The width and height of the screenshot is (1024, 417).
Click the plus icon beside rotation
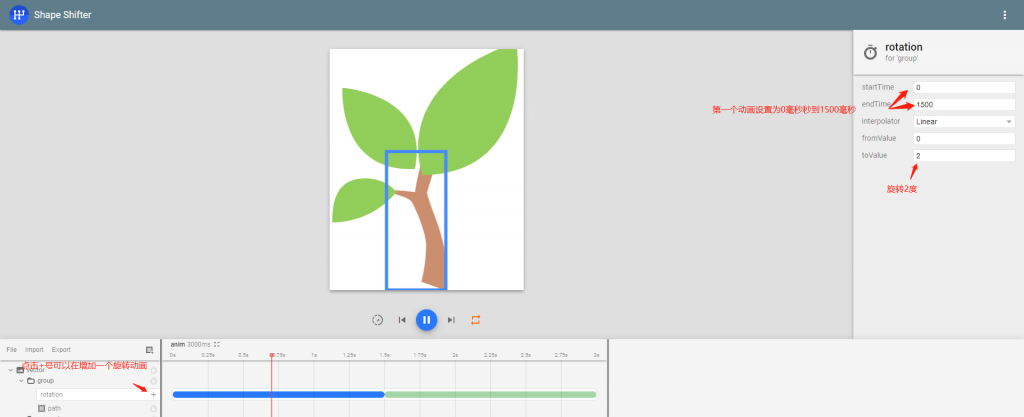click(x=153, y=395)
